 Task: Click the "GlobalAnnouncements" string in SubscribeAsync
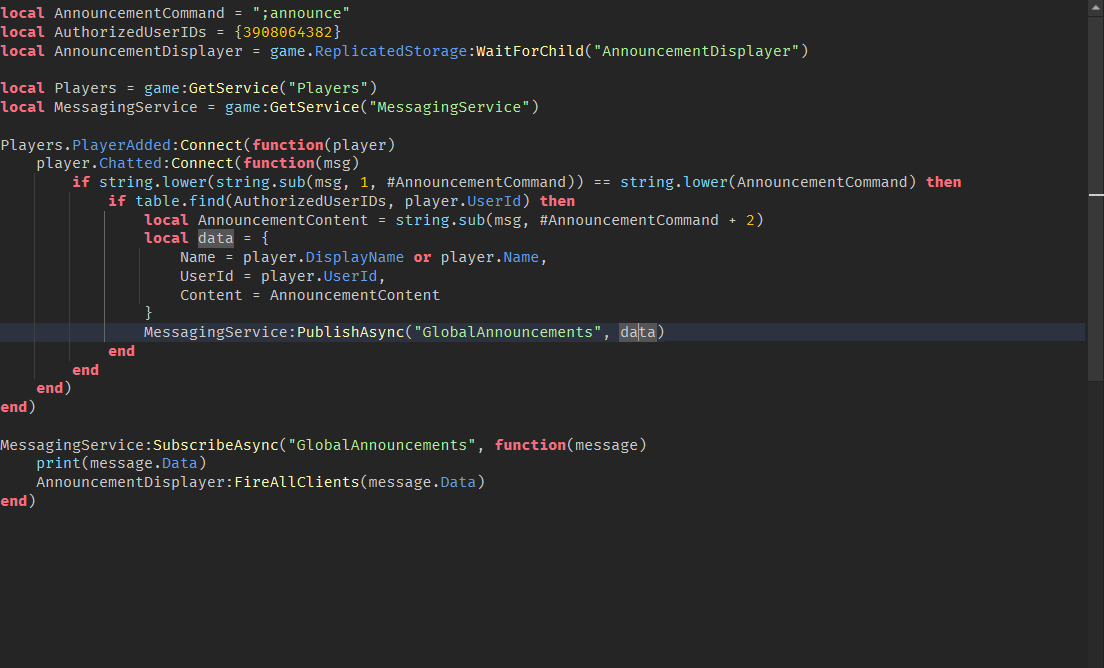(381, 446)
